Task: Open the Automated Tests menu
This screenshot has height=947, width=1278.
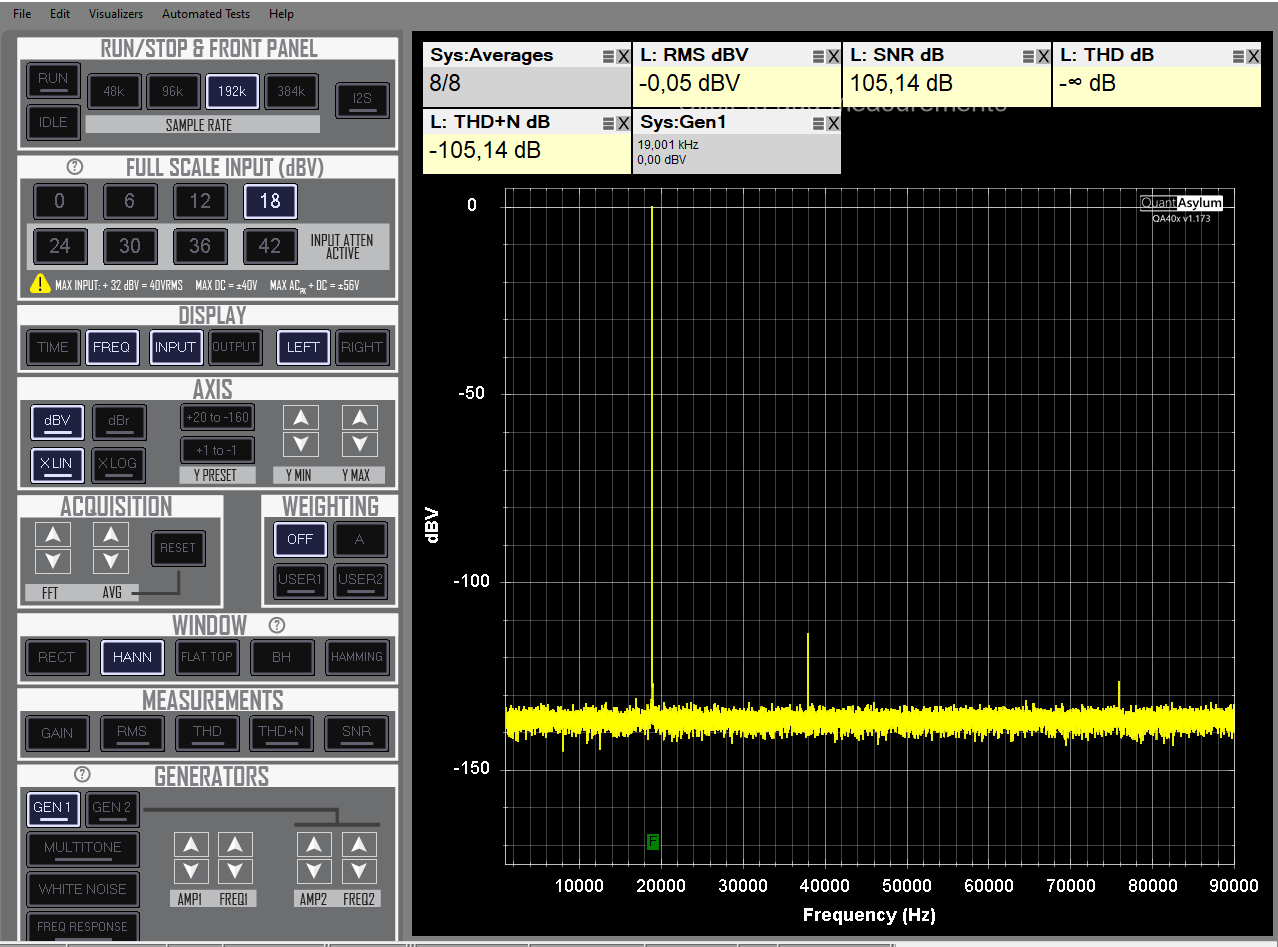Action: (x=206, y=14)
